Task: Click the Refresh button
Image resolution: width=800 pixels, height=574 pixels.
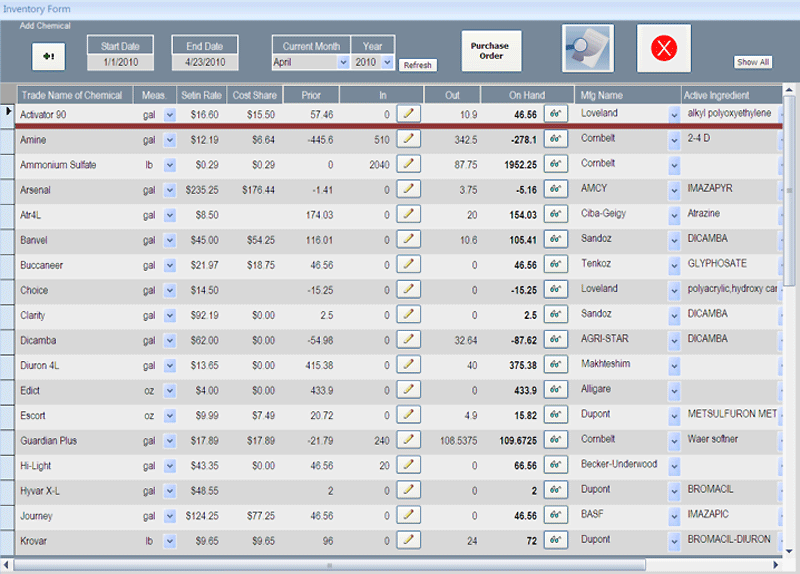Action: 417,65
